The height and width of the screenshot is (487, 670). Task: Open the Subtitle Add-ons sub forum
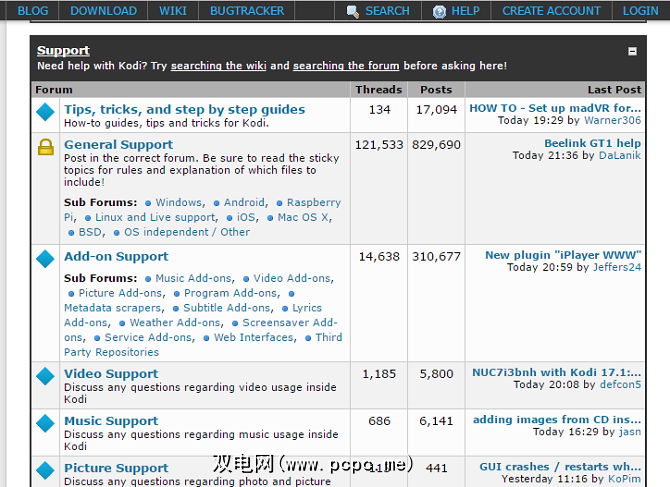coord(226,308)
